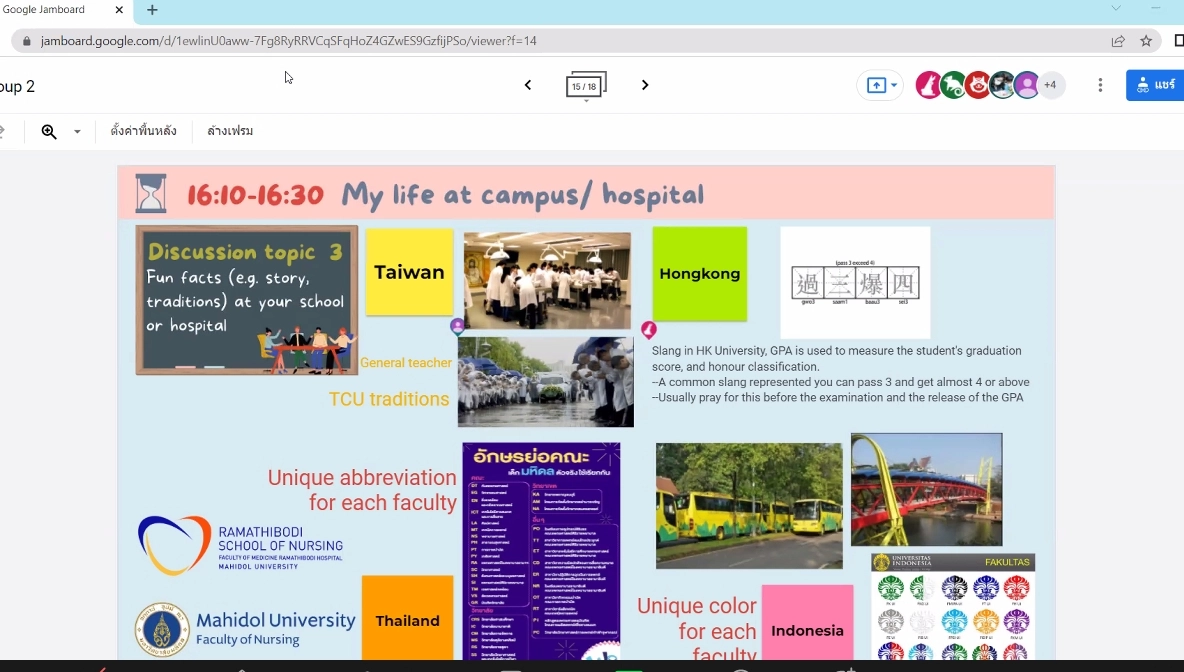Open a new browser tab
The height and width of the screenshot is (672, 1184).
[x=153, y=10]
